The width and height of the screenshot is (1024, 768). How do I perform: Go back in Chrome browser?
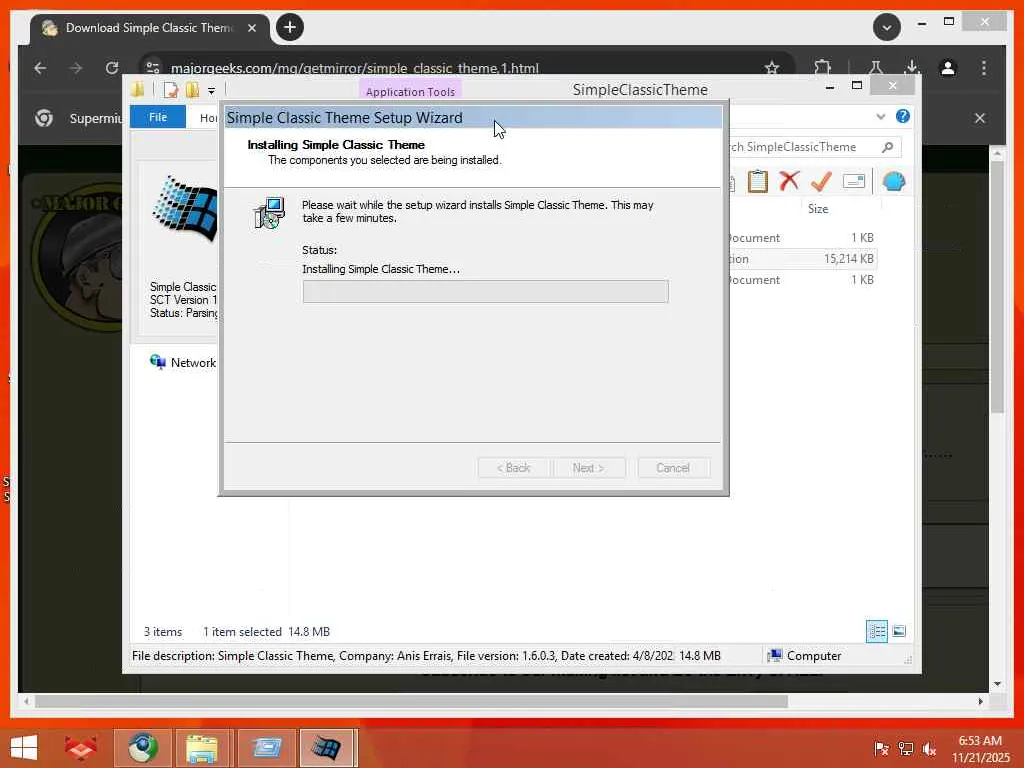tap(40, 68)
